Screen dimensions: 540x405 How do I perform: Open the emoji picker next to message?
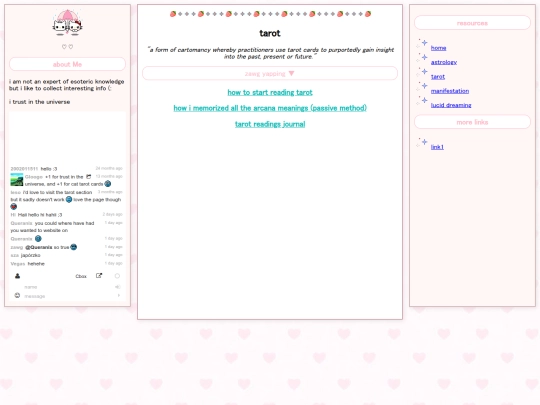[17, 295]
